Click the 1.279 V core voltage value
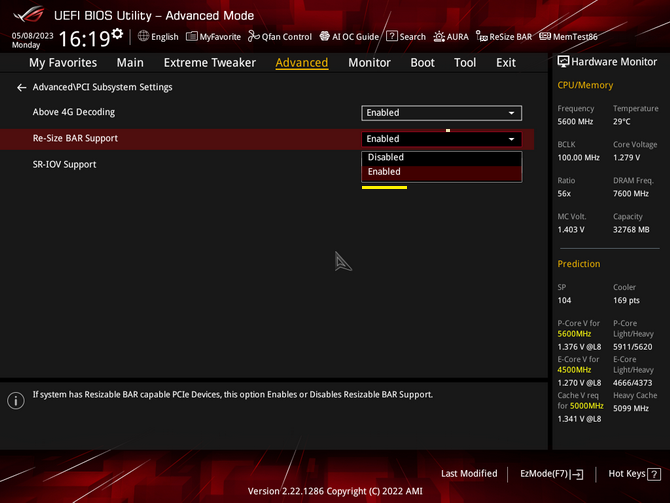The height and width of the screenshot is (503, 670). tap(626, 158)
